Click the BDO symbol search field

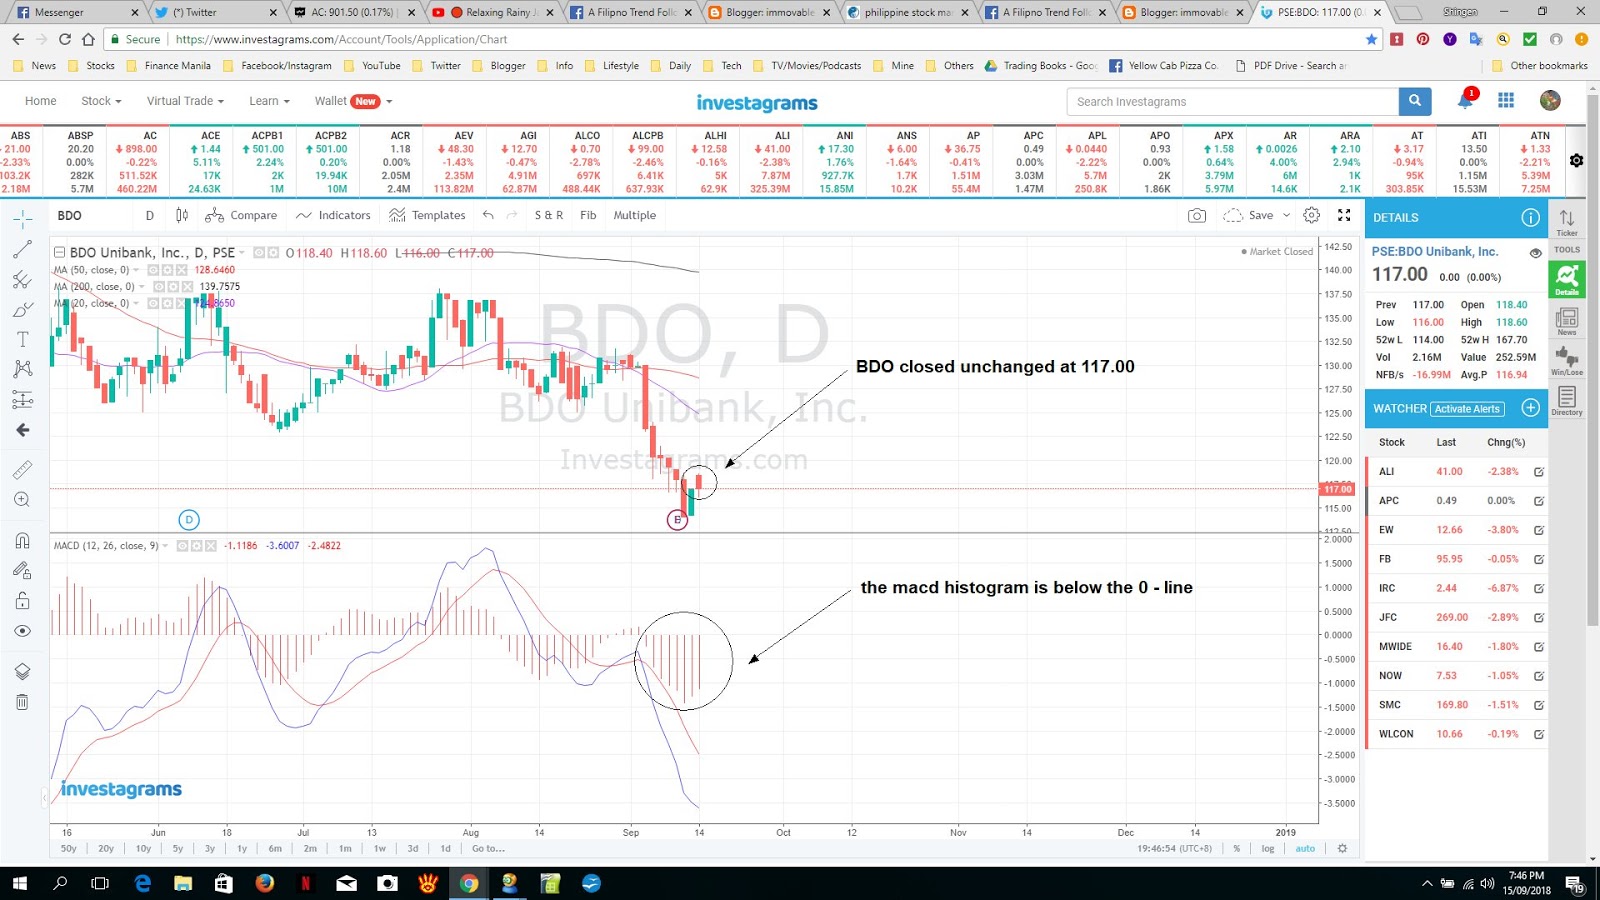point(92,215)
